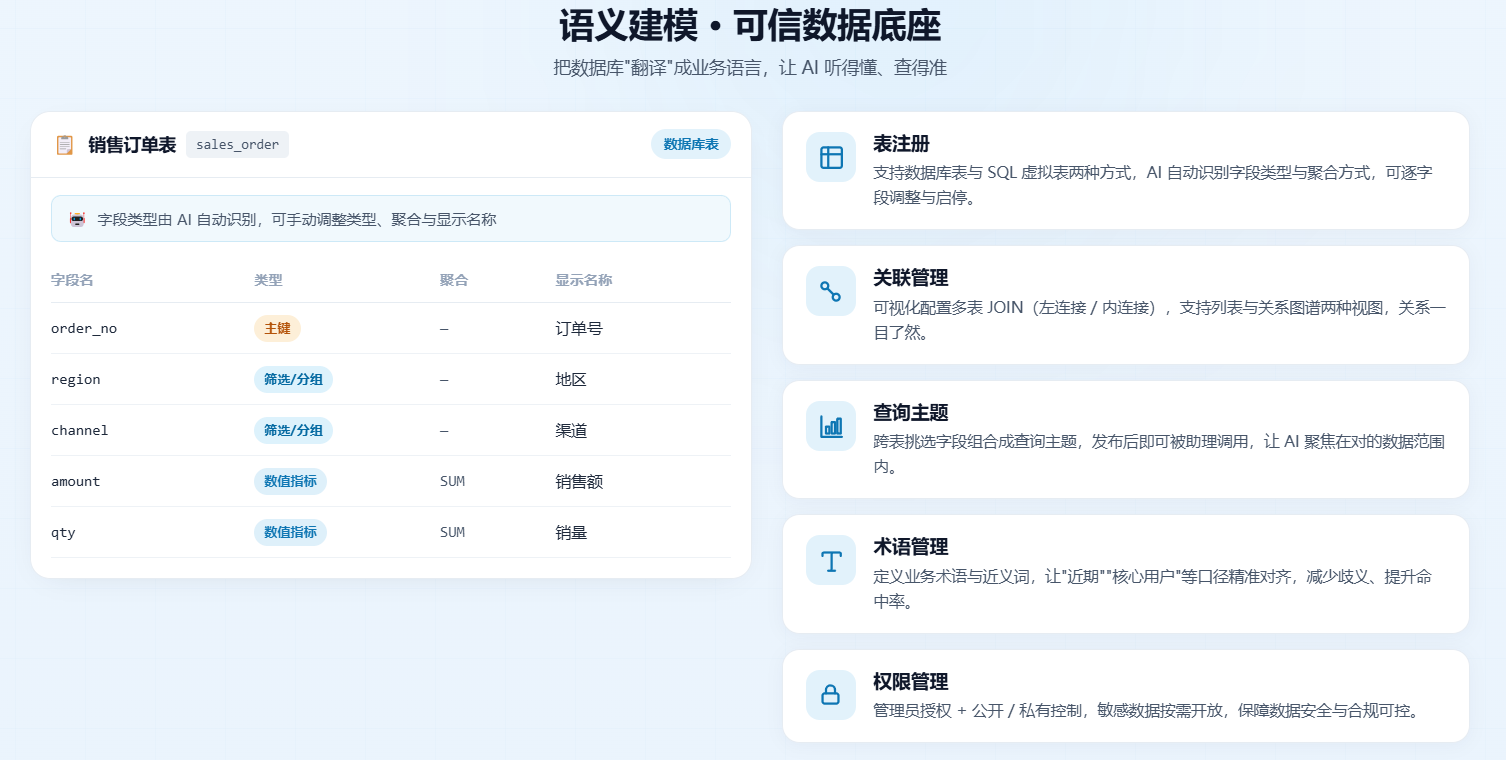Click the 地区 display name
This screenshot has height=760, width=1506.
click(571, 379)
